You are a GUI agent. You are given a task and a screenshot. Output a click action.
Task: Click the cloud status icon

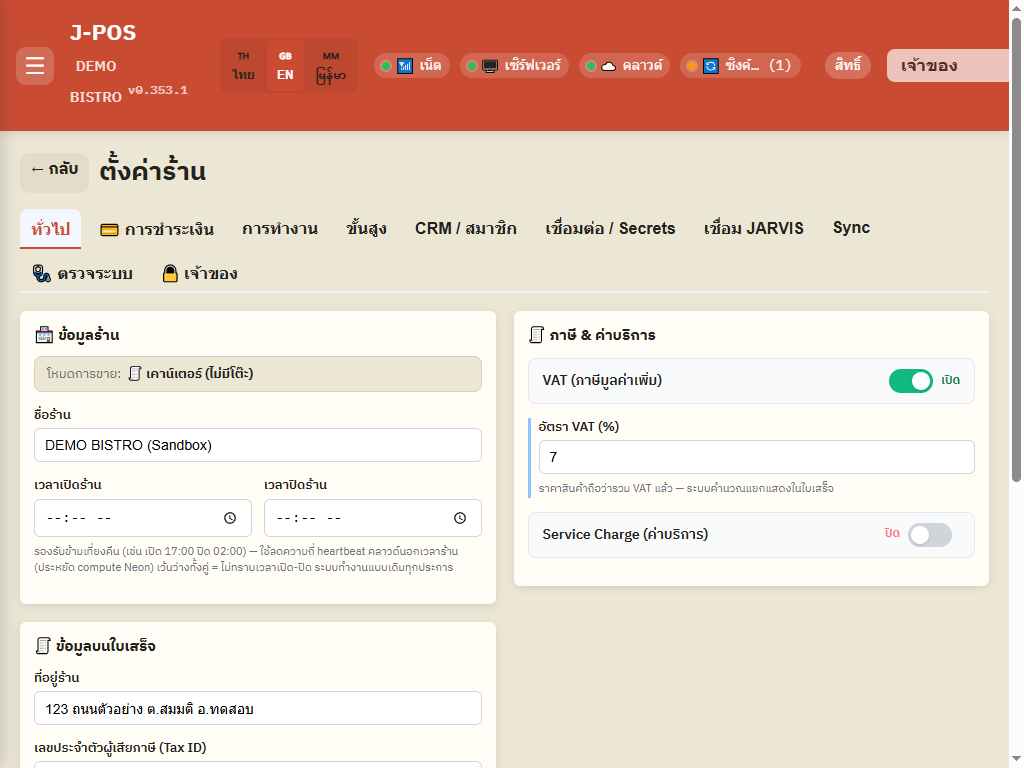pyautogui.click(x=609, y=66)
